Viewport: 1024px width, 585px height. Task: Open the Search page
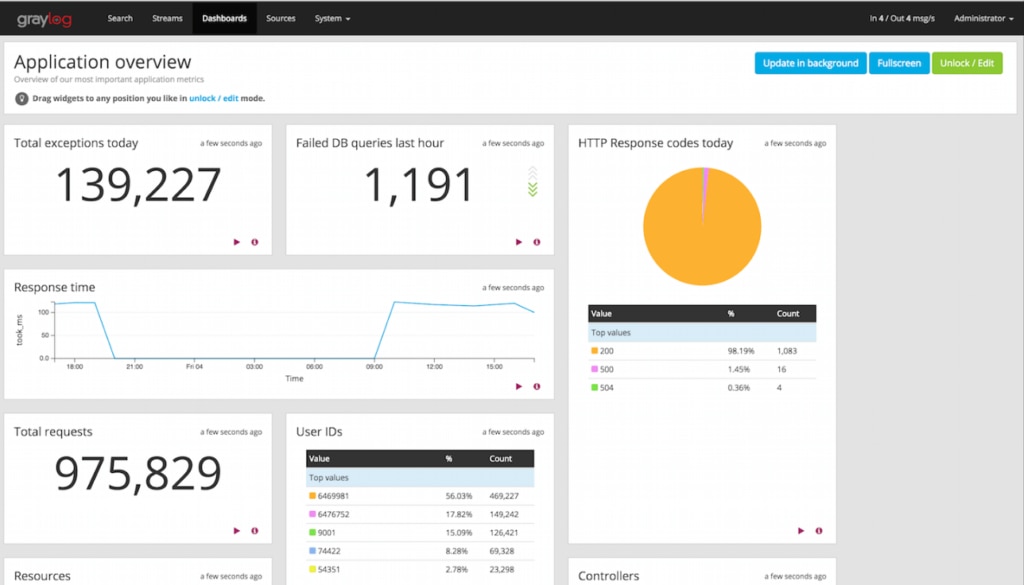(120, 18)
